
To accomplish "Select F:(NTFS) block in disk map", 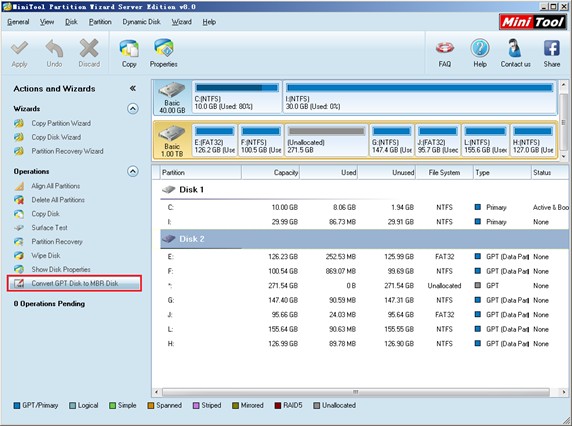I will (261, 140).
